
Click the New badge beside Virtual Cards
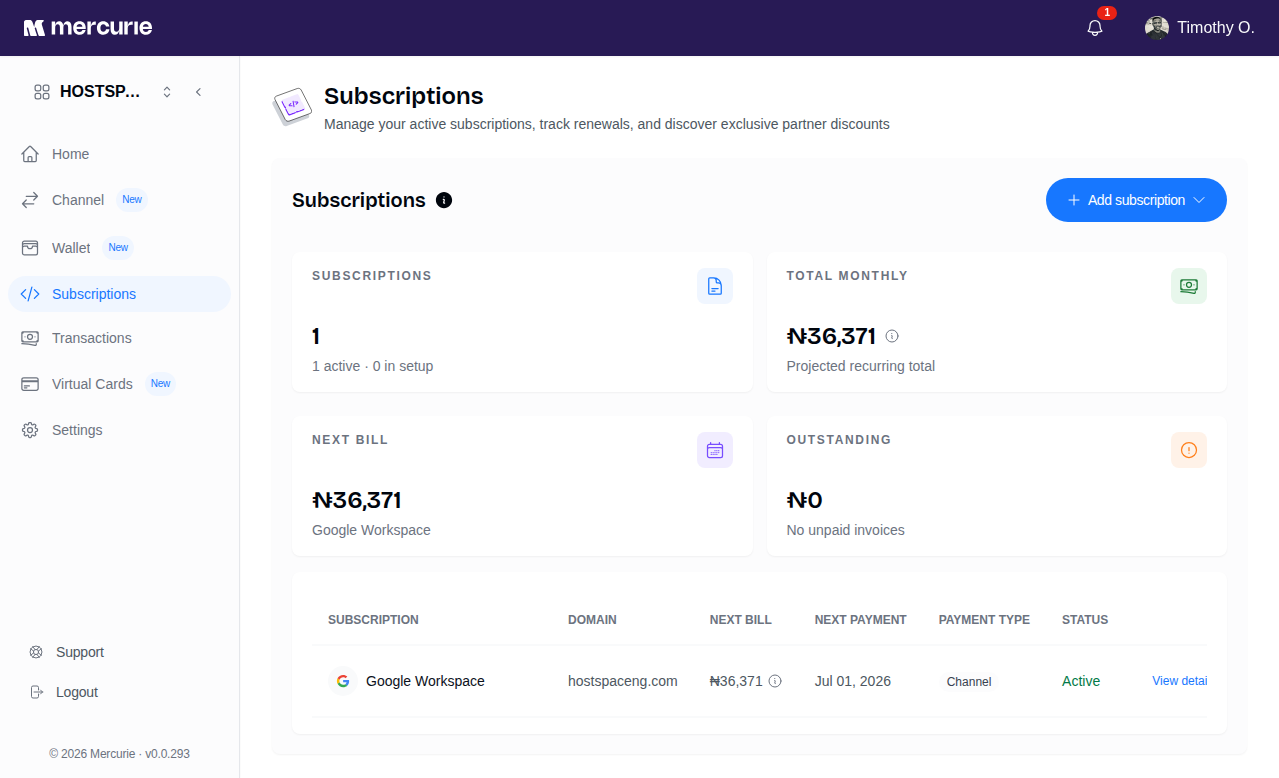(x=160, y=384)
